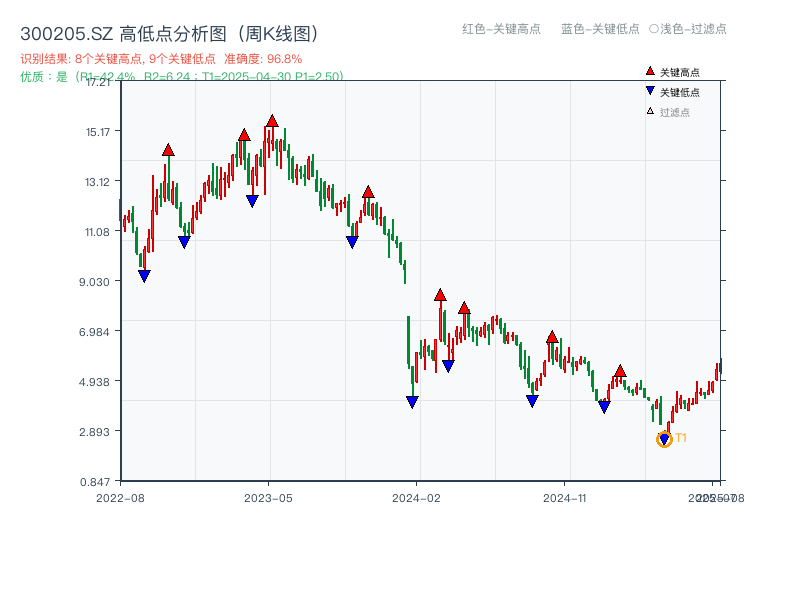Select the leftmost red key-high triangle on chart
This screenshot has height=600, width=800.
tap(168, 150)
